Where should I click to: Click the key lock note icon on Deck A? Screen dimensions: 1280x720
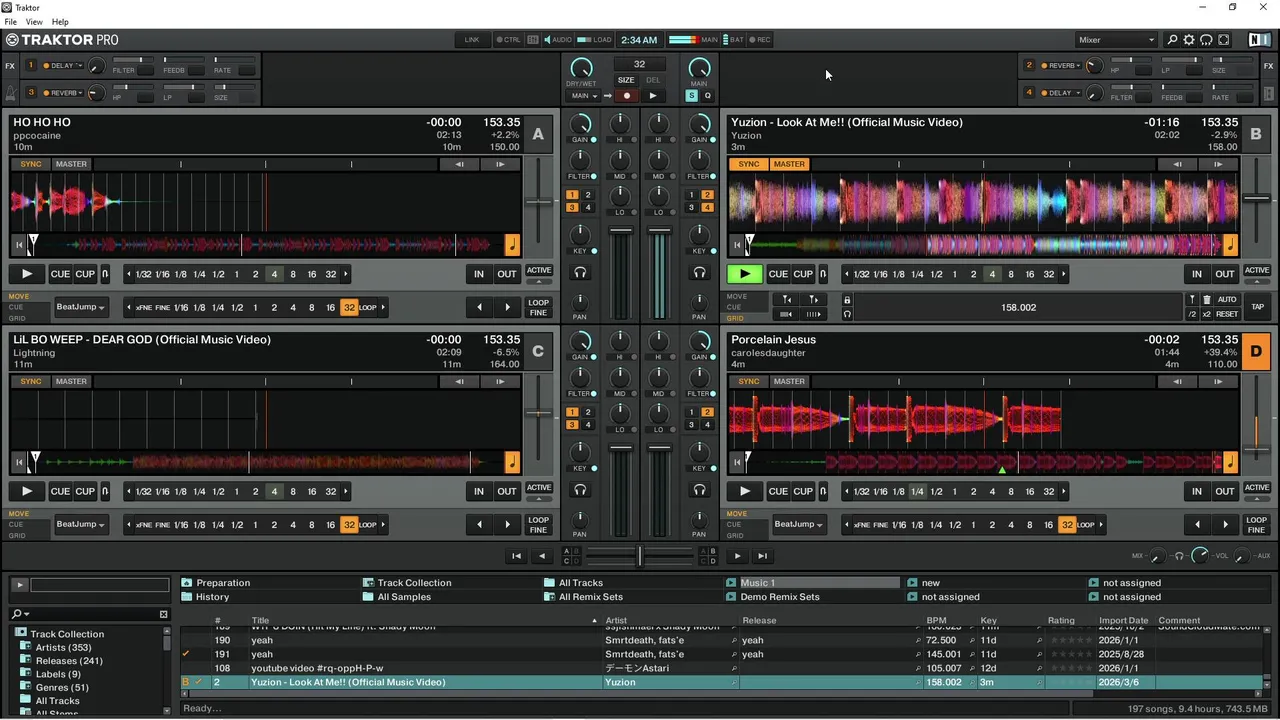click(x=512, y=244)
